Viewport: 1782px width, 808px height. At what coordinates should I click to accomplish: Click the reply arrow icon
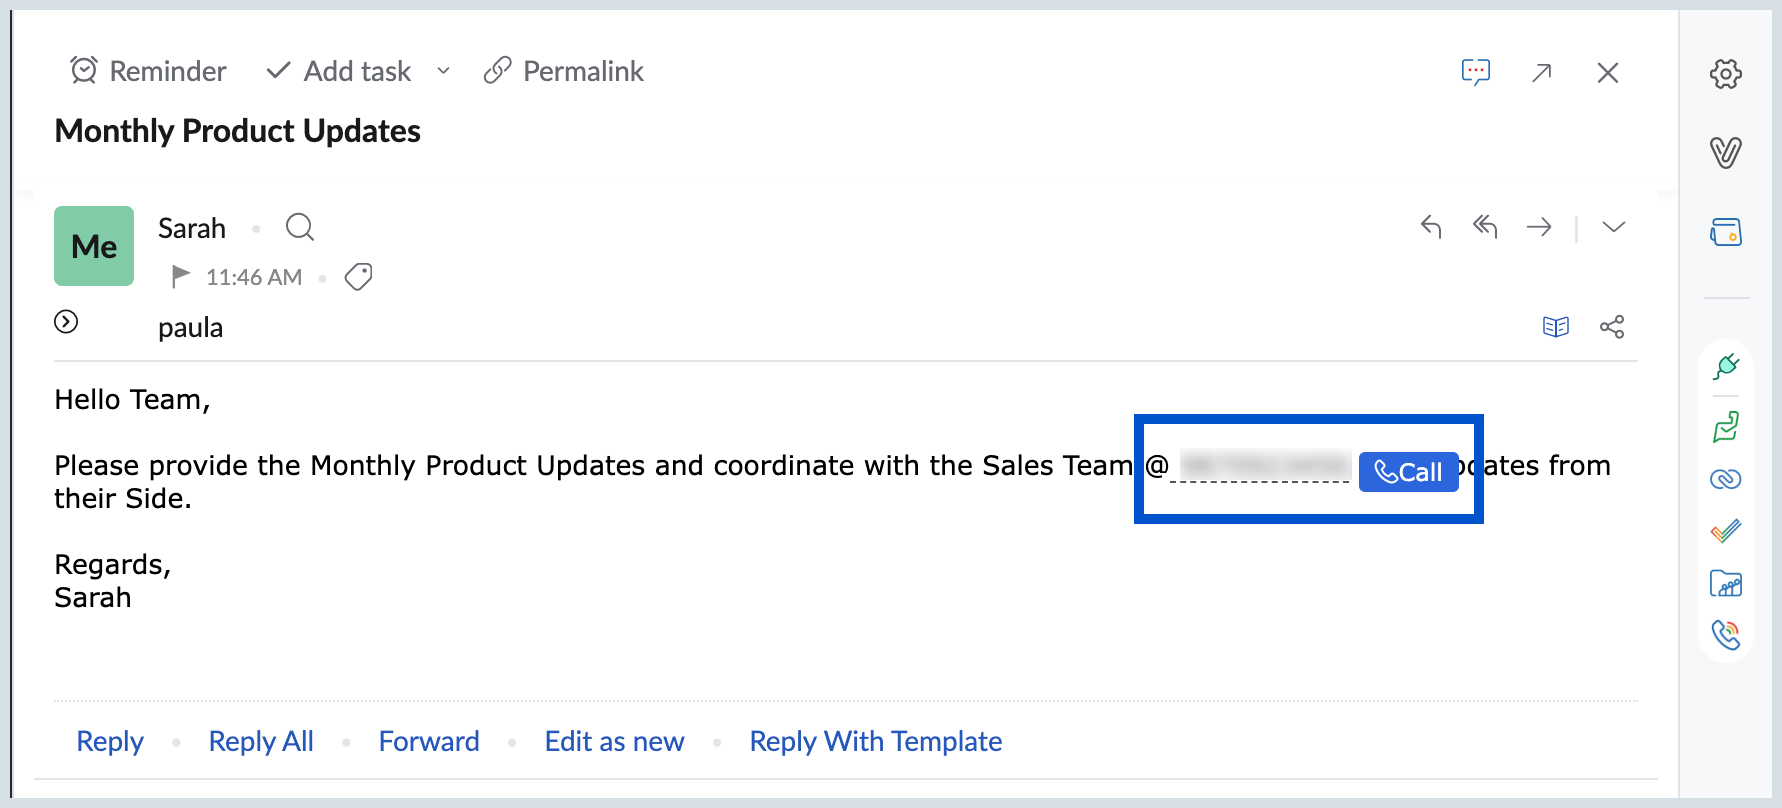click(x=1431, y=227)
